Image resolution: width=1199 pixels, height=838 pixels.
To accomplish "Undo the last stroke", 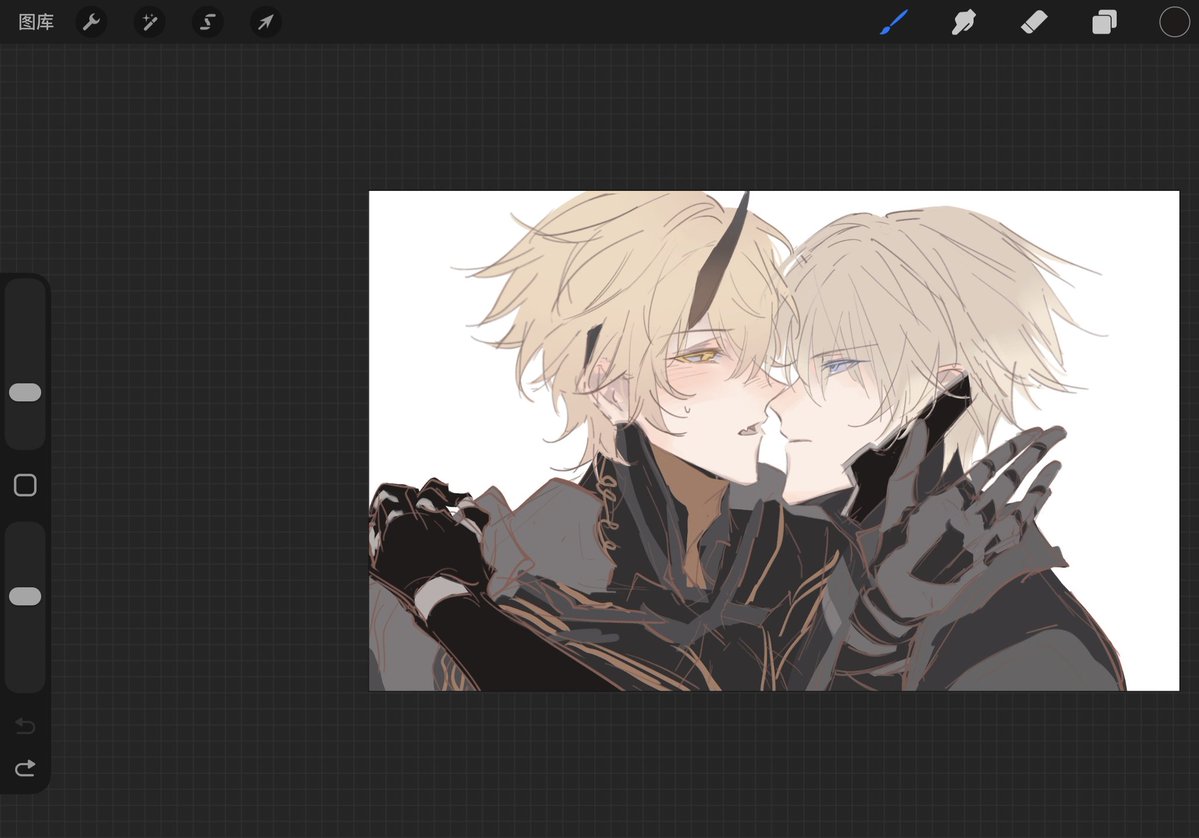I will pos(25,725).
